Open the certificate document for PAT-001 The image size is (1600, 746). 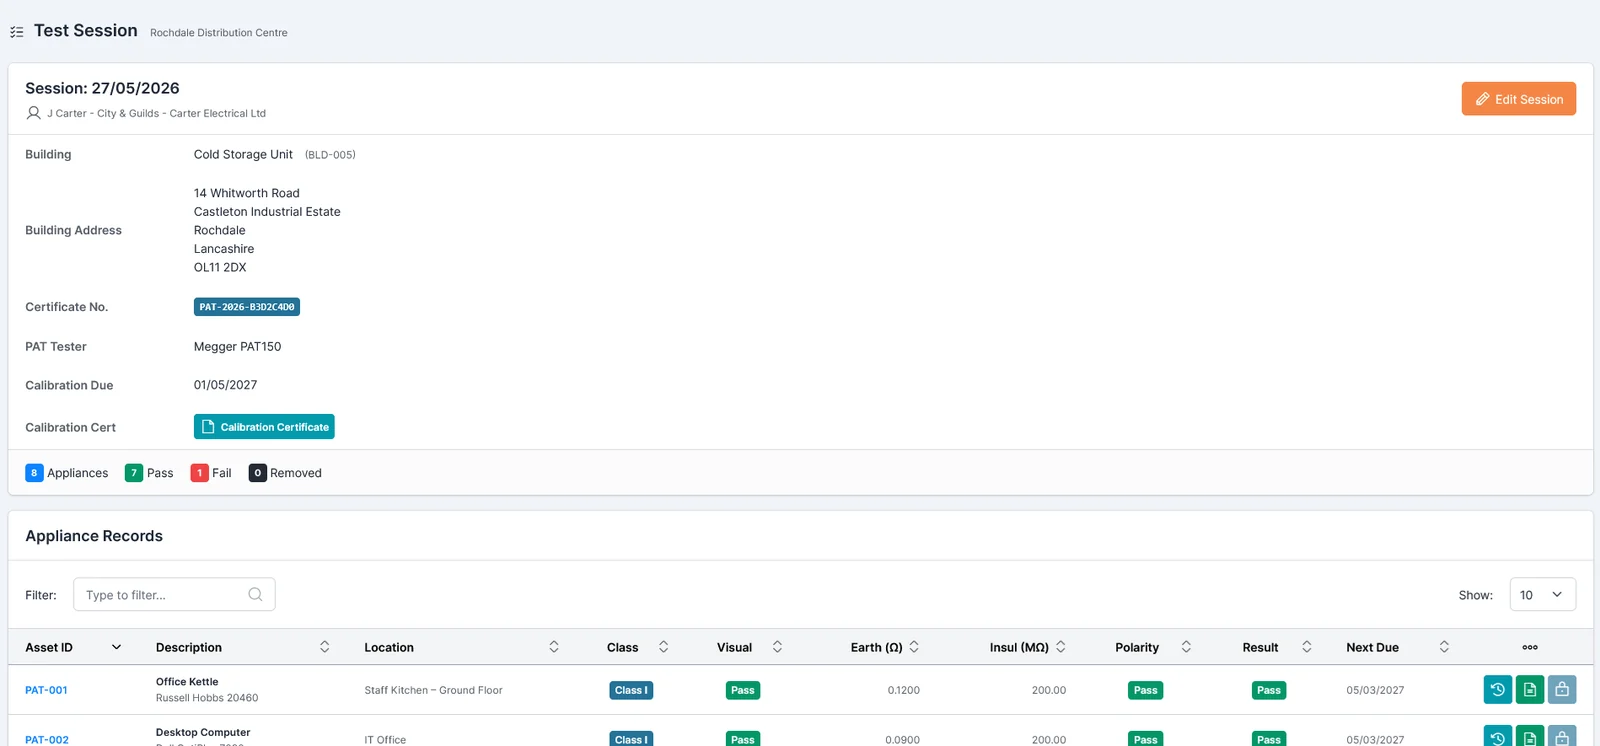1530,690
